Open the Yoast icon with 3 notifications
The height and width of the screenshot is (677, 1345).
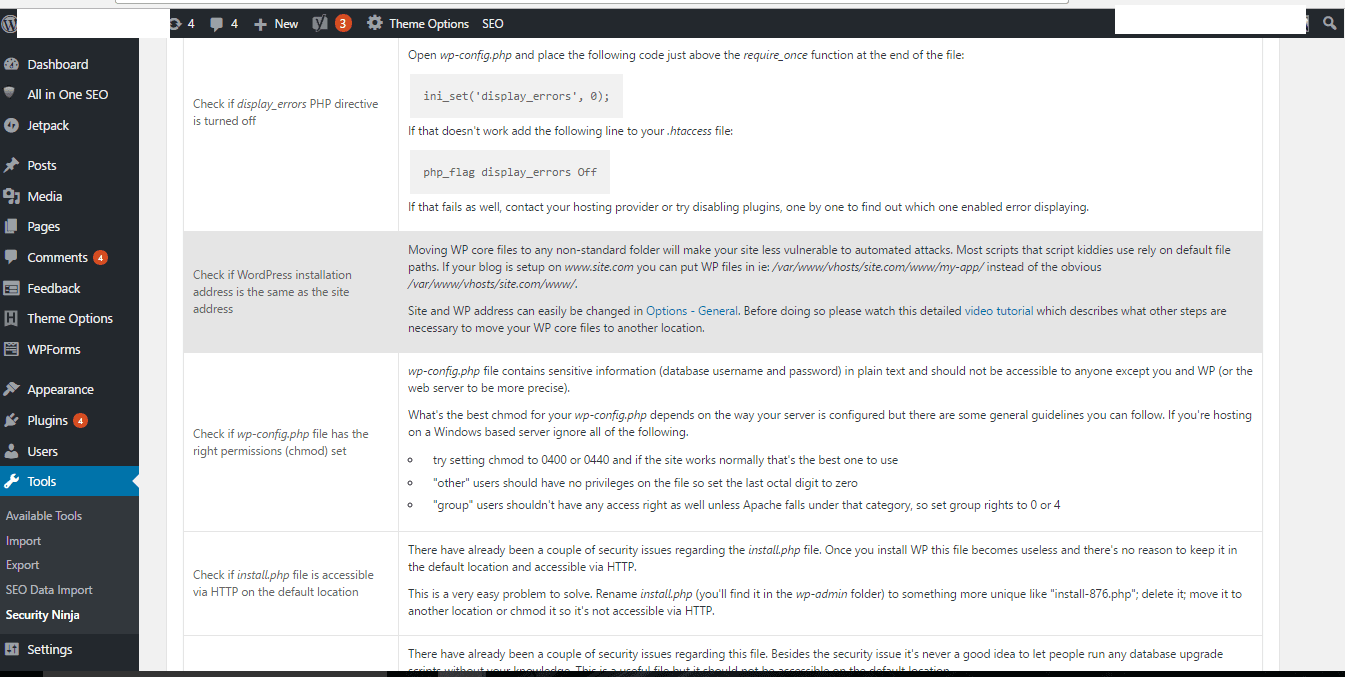[x=332, y=23]
